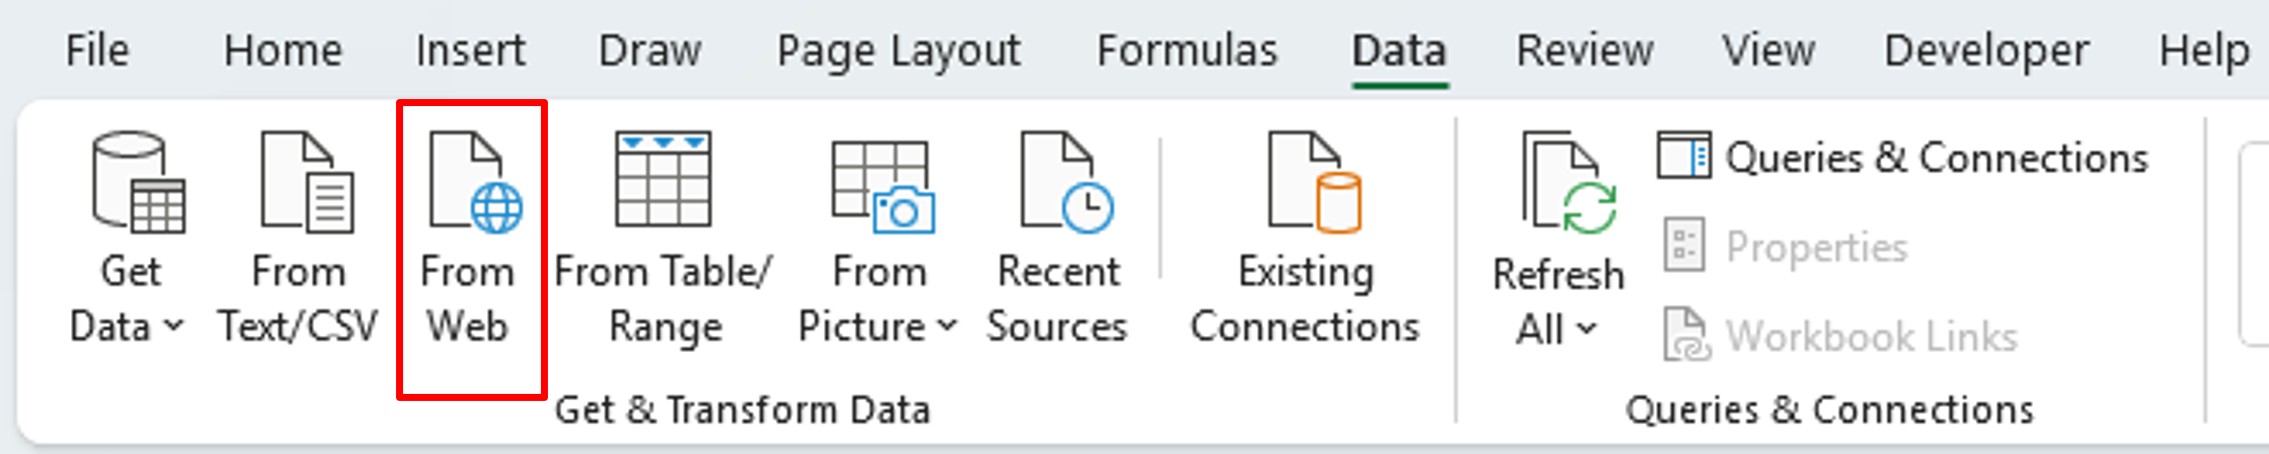Go to the Formulas tab
Screen dimensions: 2269x454
point(1187,50)
